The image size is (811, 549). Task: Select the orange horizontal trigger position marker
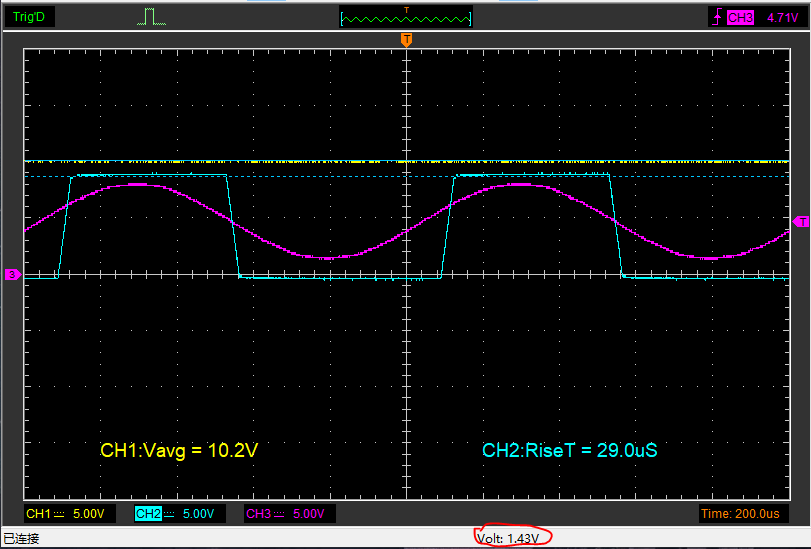(406, 39)
